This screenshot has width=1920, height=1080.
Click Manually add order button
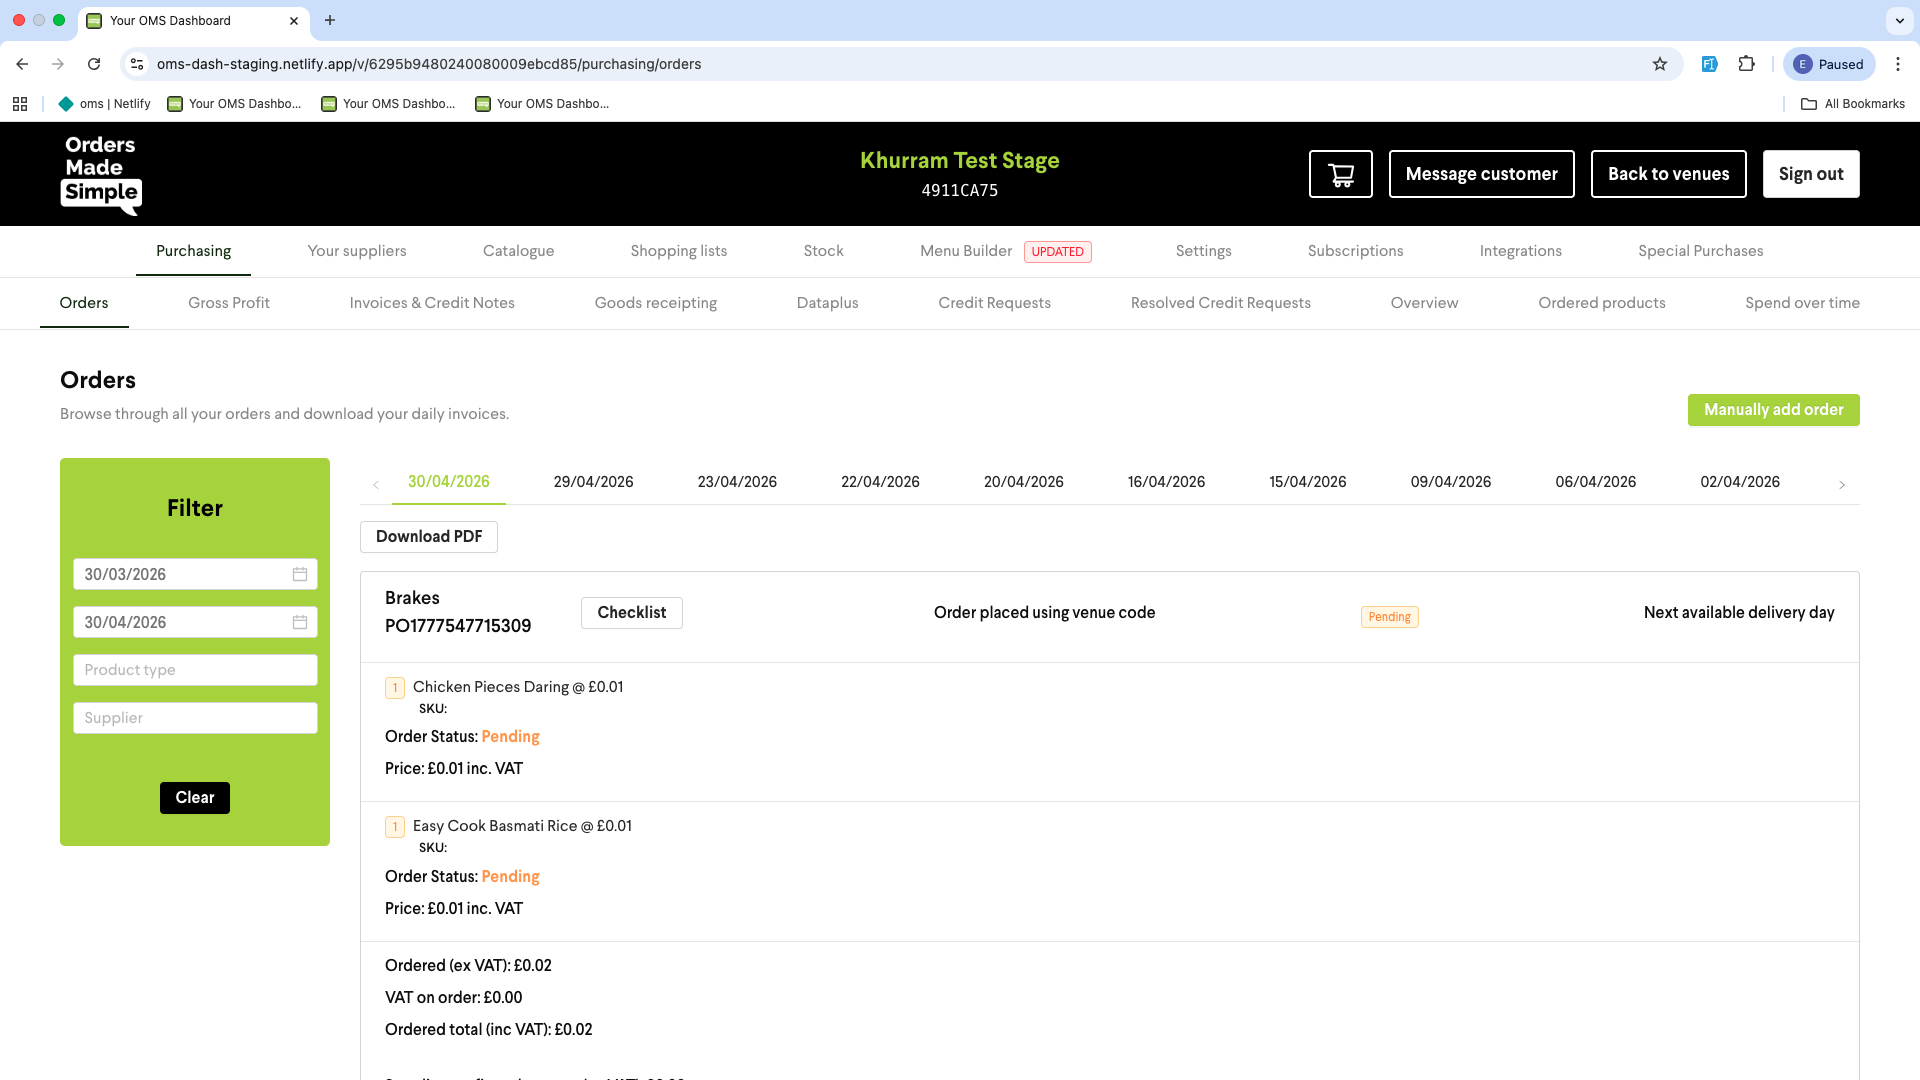pos(1773,410)
